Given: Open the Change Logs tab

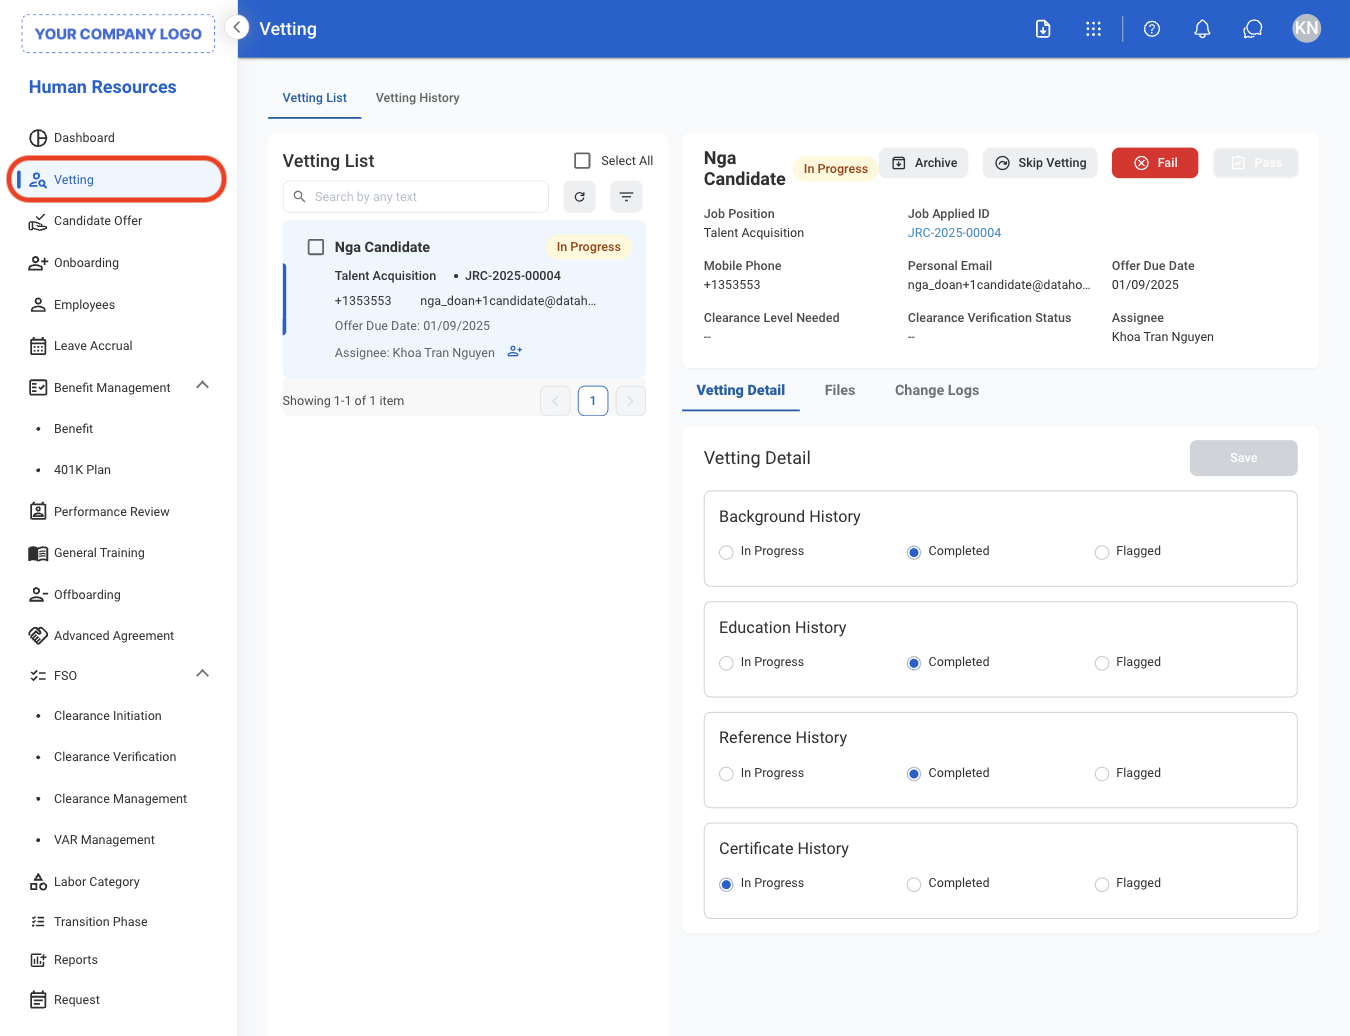Looking at the screenshot, I should pos(937,390).
